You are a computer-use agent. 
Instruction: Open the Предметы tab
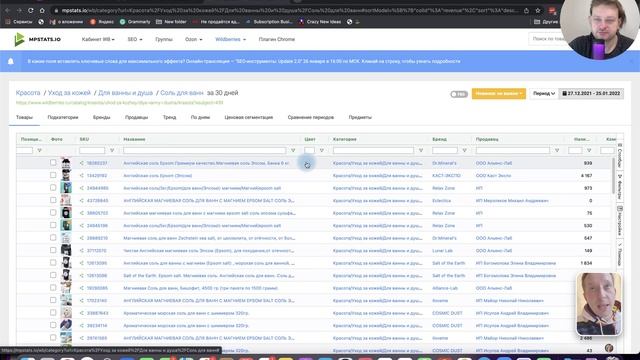[360, 117]
